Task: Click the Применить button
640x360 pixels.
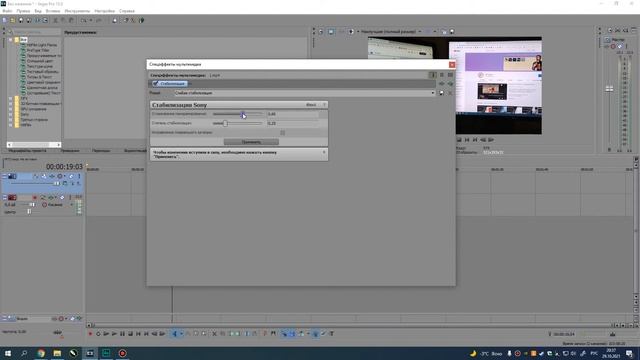Action: [251, 142]
